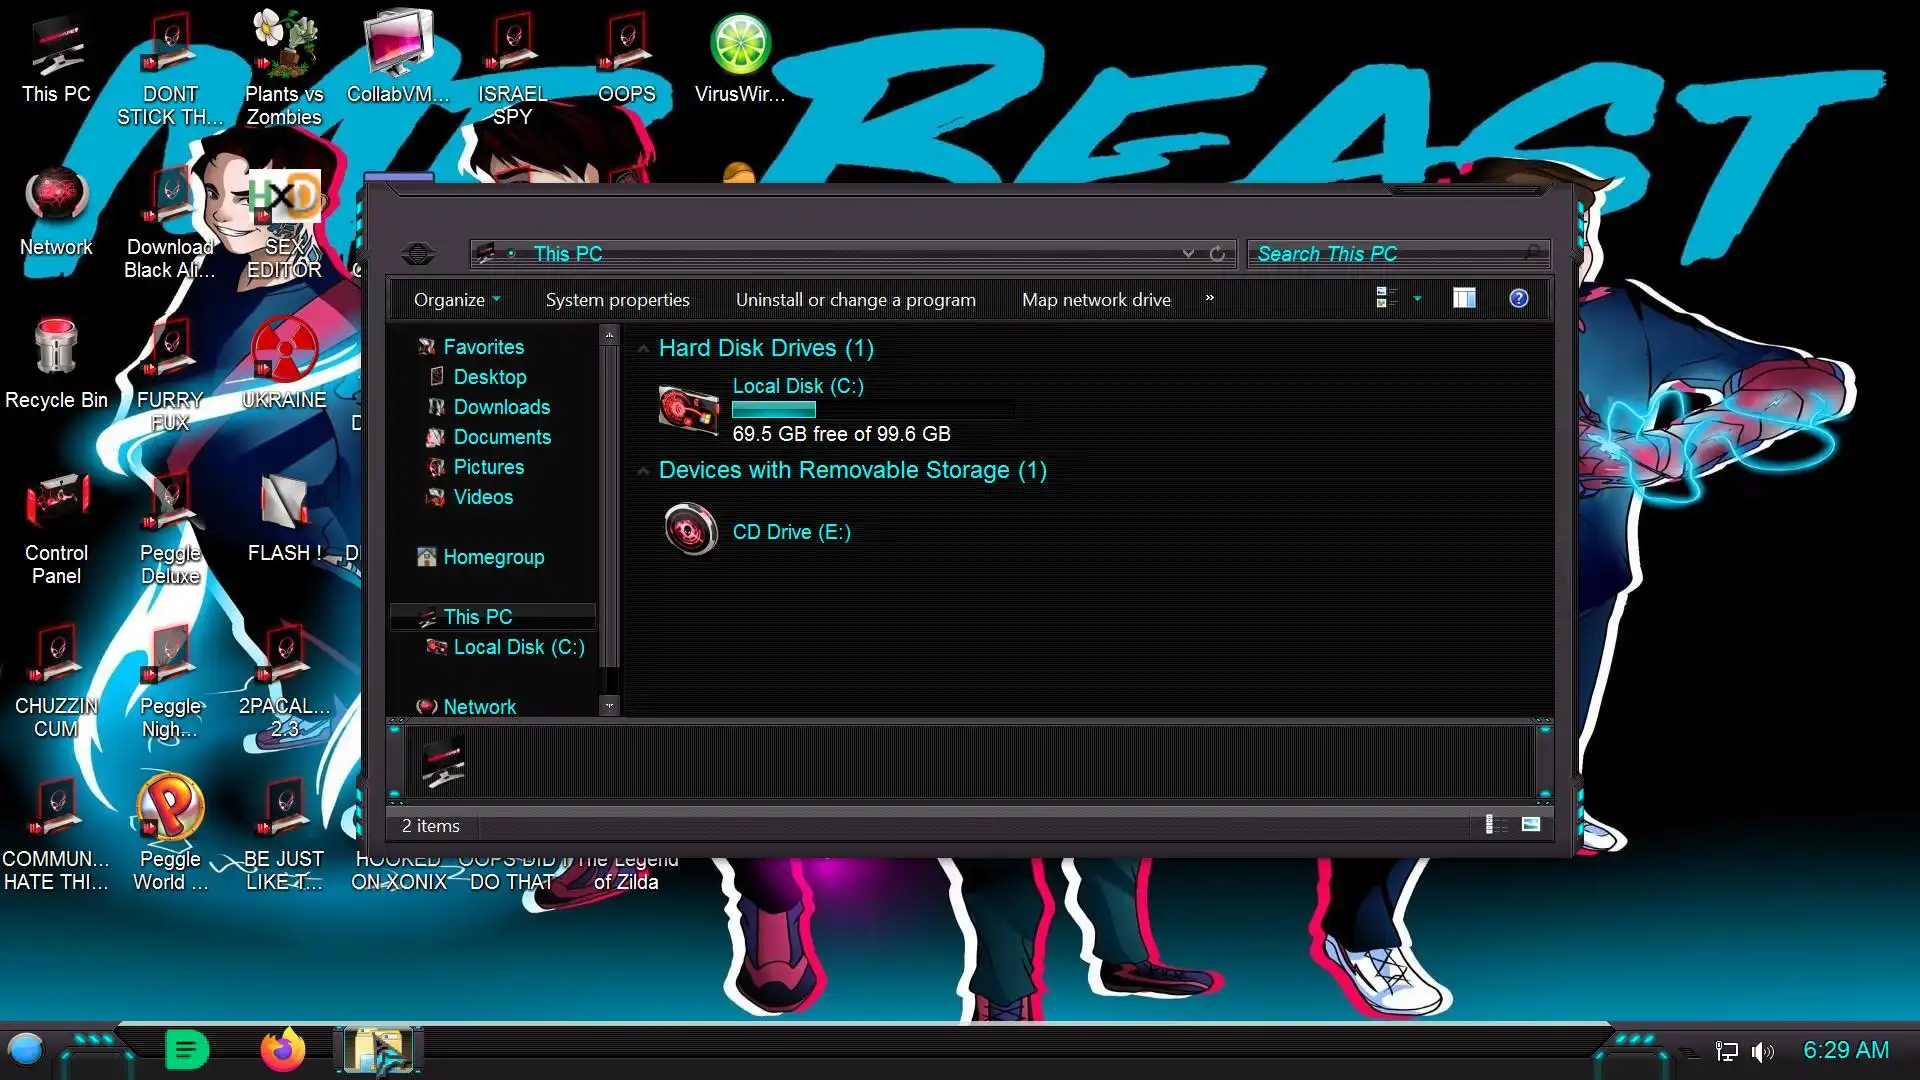Open the CD Drive (E:) icon
This screenshot has width=1920, height=1080.
point(690,530)
